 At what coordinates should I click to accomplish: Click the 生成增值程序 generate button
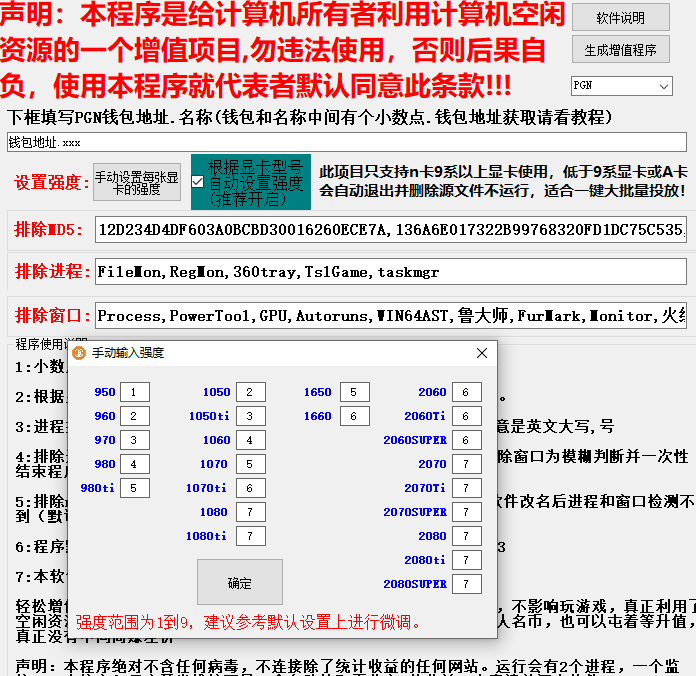click(x=621, y=49)
